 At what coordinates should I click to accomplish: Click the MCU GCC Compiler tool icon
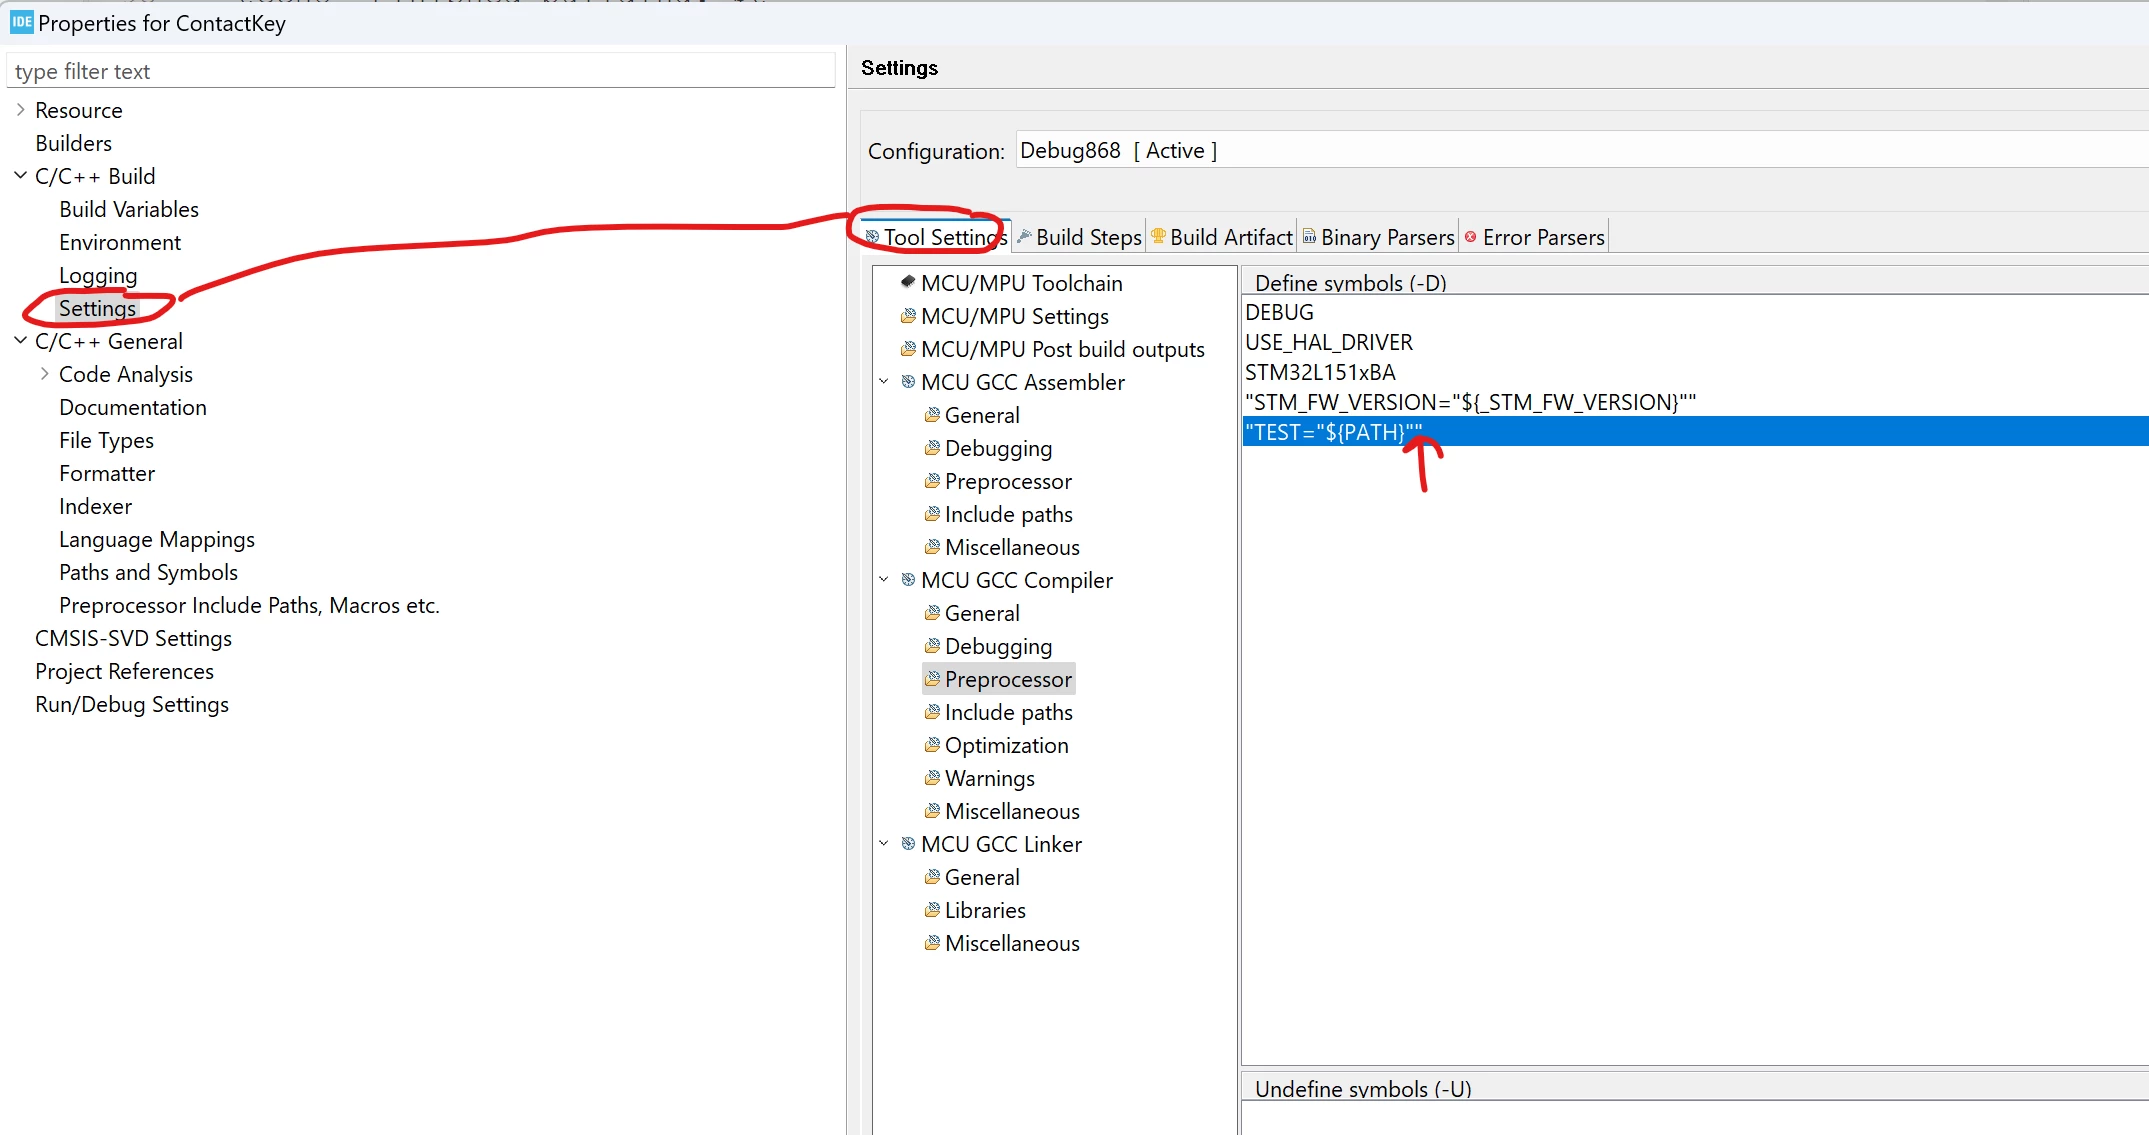908,580
